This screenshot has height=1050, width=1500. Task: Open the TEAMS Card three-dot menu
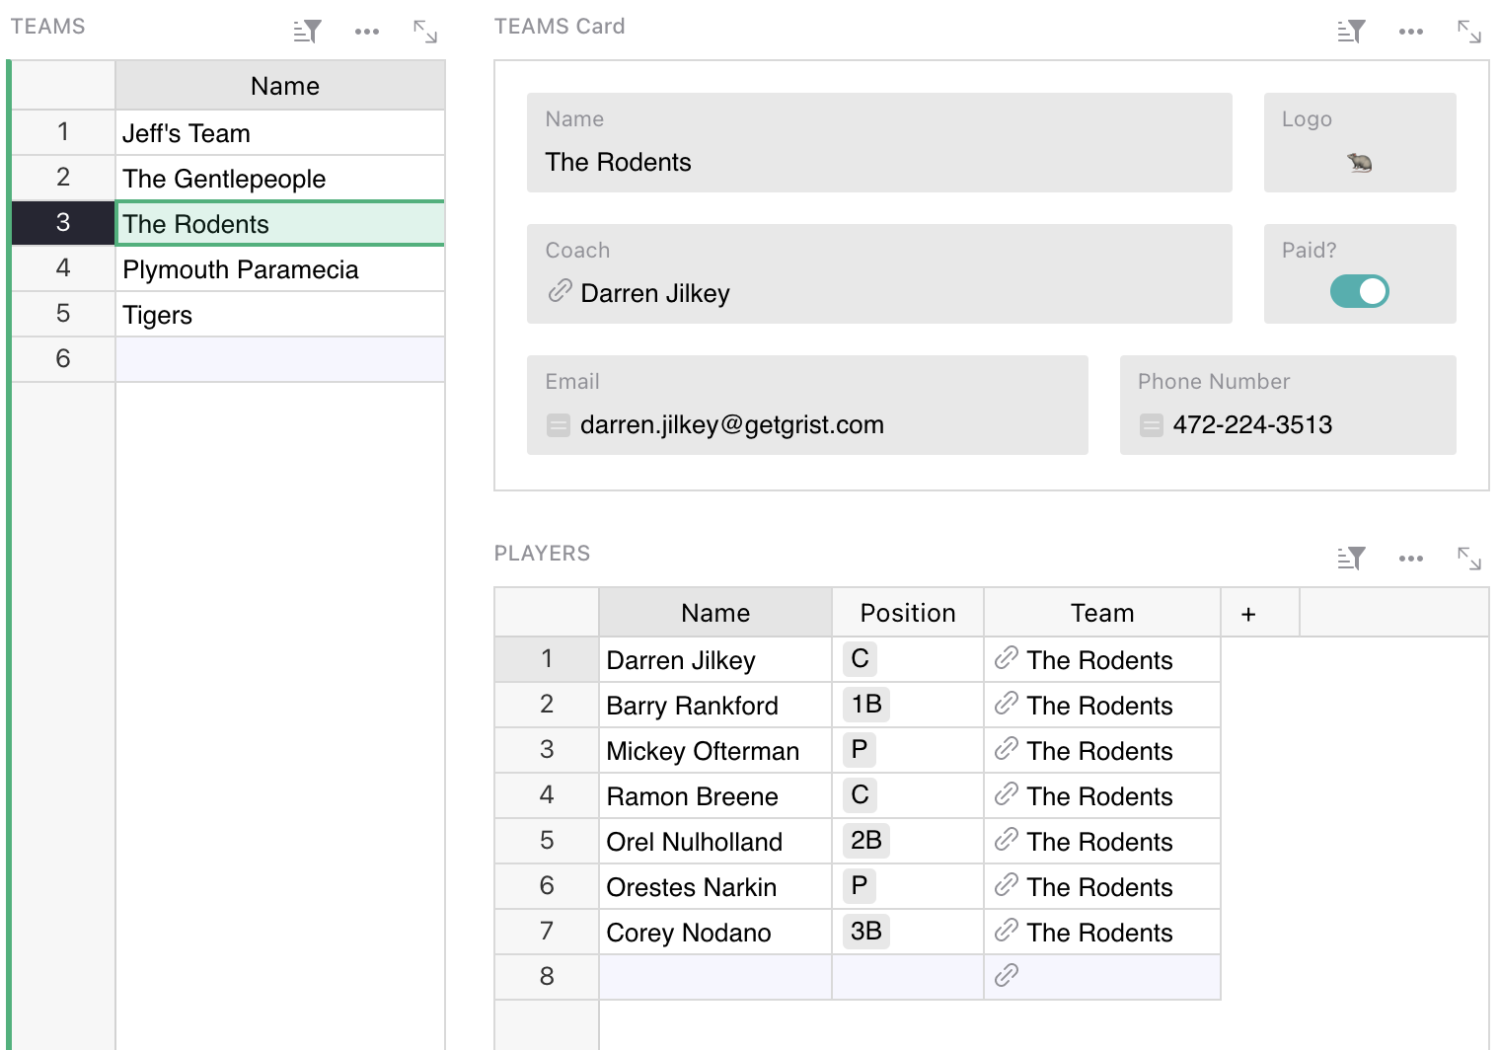point(1411,32)
